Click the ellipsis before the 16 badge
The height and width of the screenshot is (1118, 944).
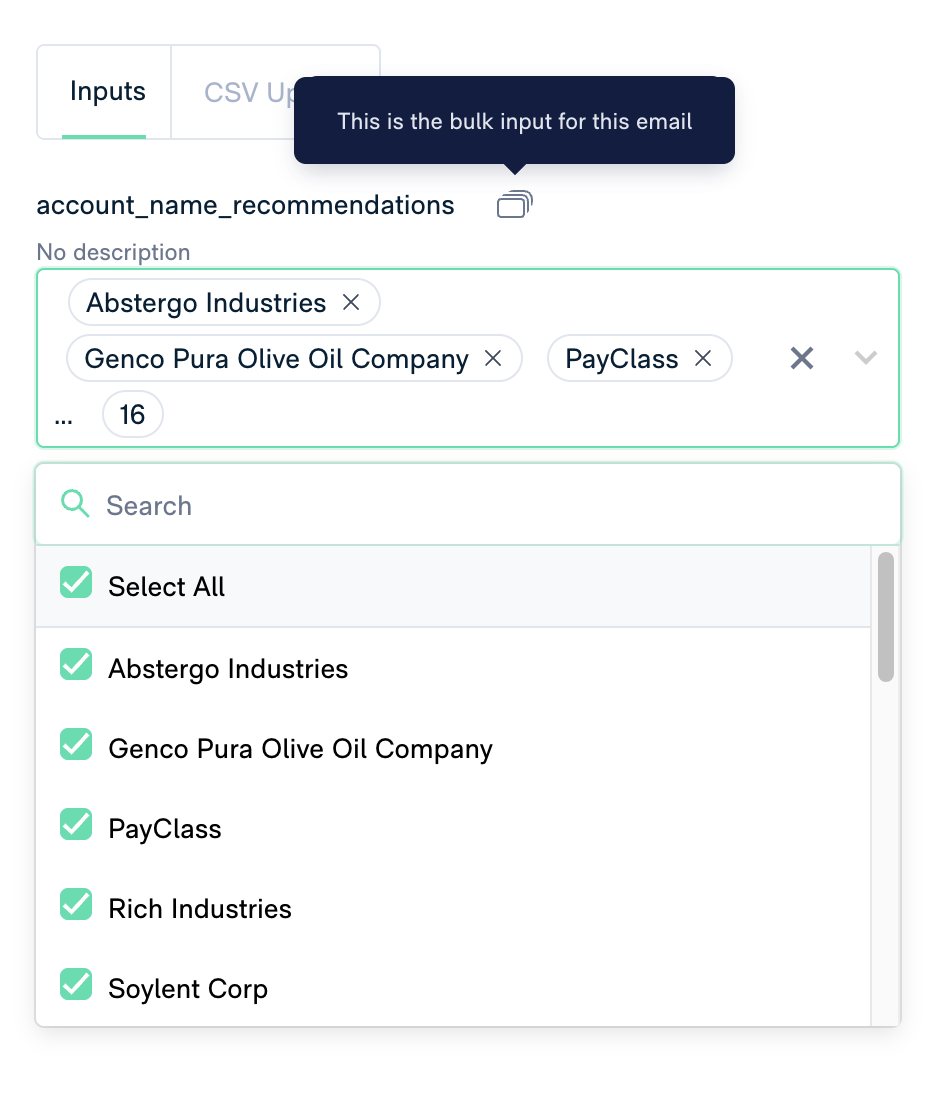pyautogui.click(x=63, y=419)
